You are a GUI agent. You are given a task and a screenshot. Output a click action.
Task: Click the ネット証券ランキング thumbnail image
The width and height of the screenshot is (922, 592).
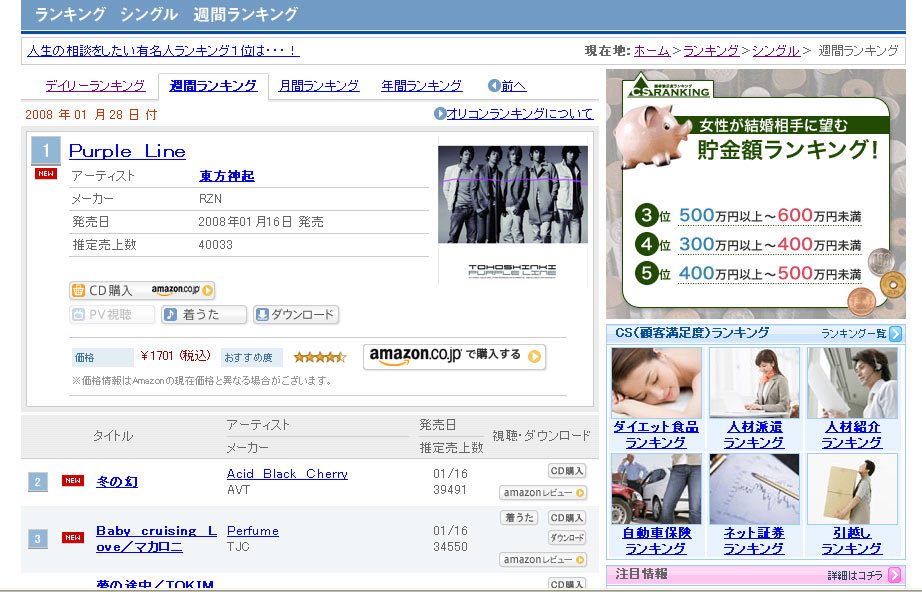pos(754,489)
